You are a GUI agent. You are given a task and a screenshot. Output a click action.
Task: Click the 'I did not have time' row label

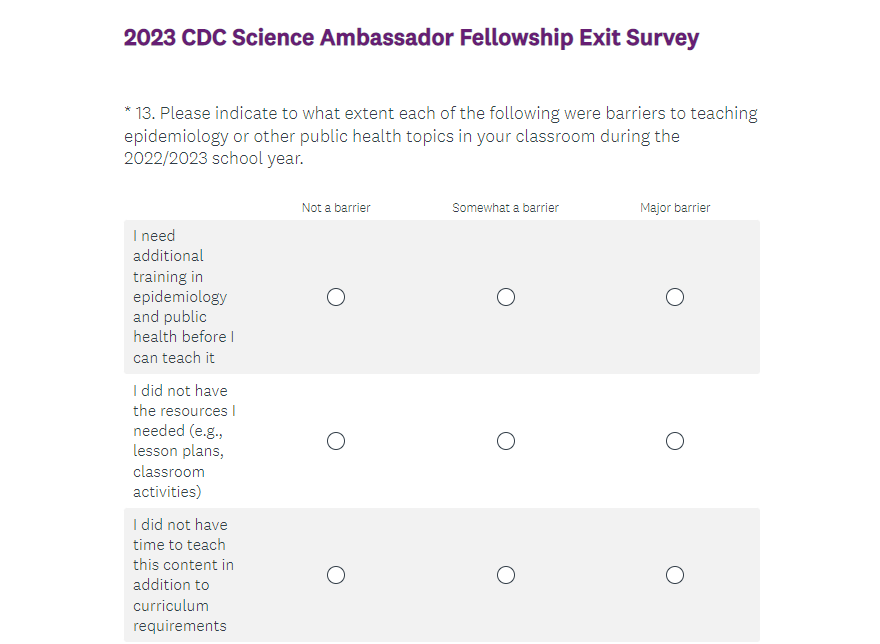[183, 575]
